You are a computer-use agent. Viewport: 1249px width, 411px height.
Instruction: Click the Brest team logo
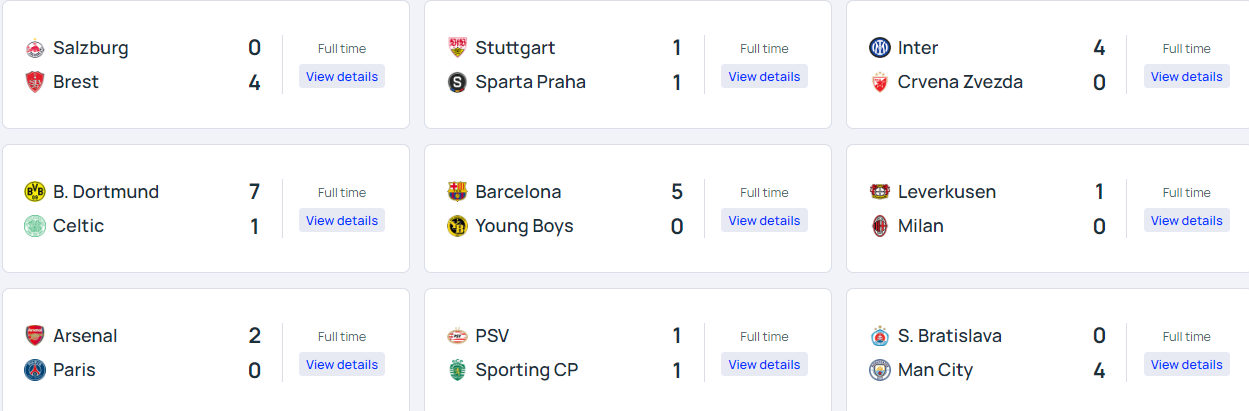pos(35,82)
